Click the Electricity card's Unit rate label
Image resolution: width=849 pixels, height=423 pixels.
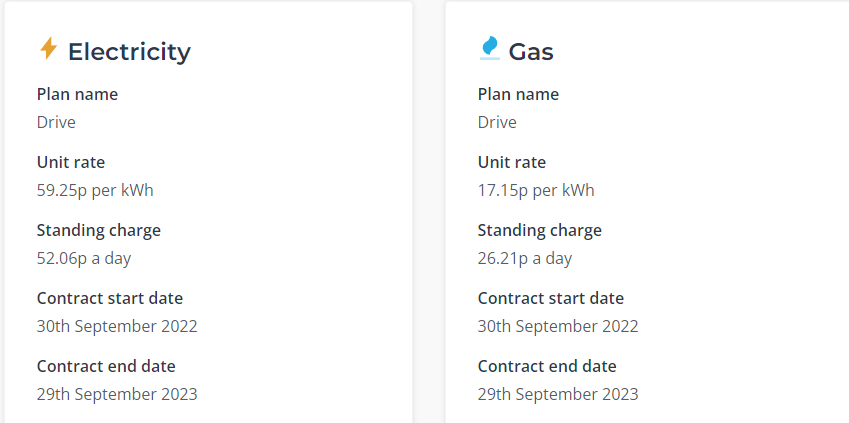coord(71,162)
